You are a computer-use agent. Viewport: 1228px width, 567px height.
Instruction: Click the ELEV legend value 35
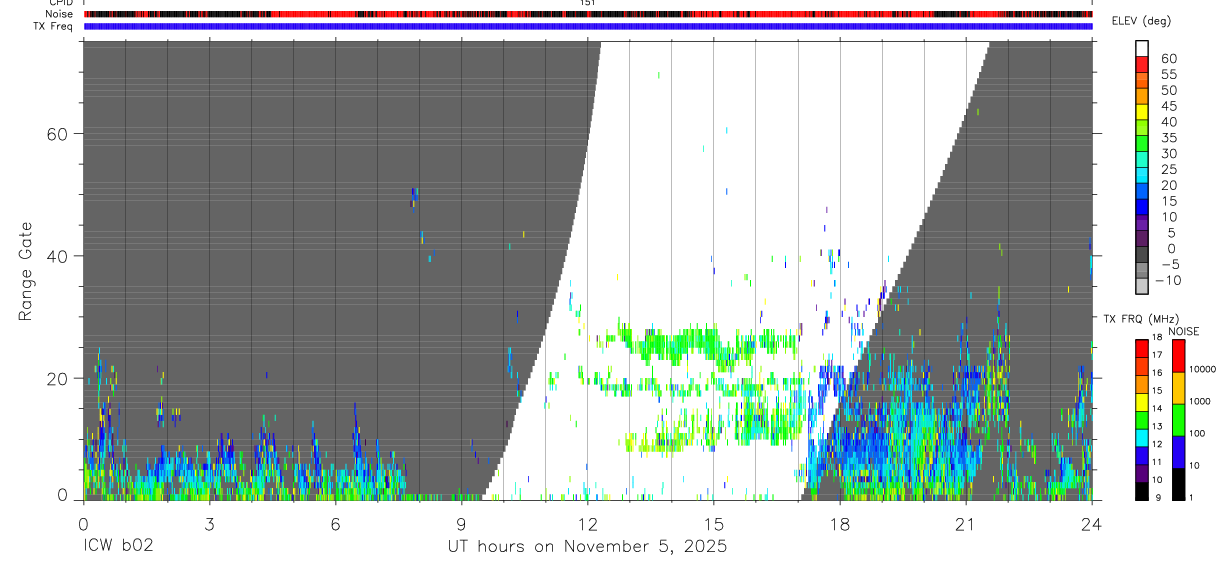(1167, 138)
